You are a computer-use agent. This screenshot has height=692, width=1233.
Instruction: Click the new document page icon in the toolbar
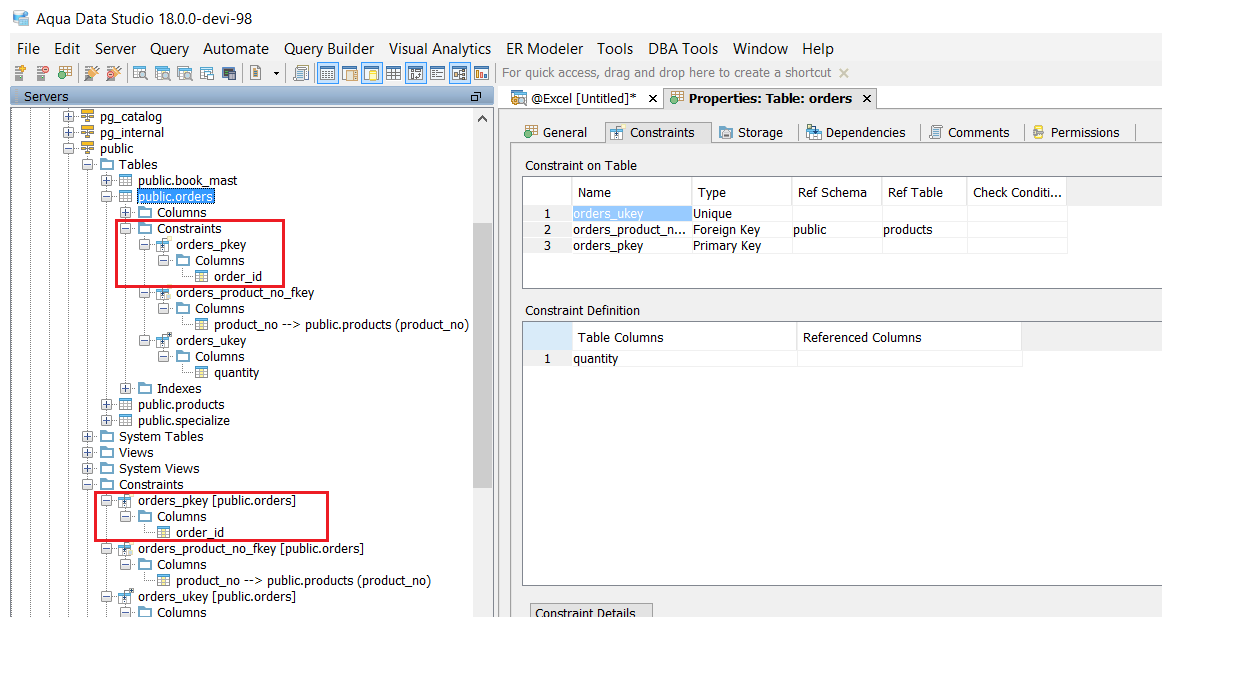click(255, 73)
